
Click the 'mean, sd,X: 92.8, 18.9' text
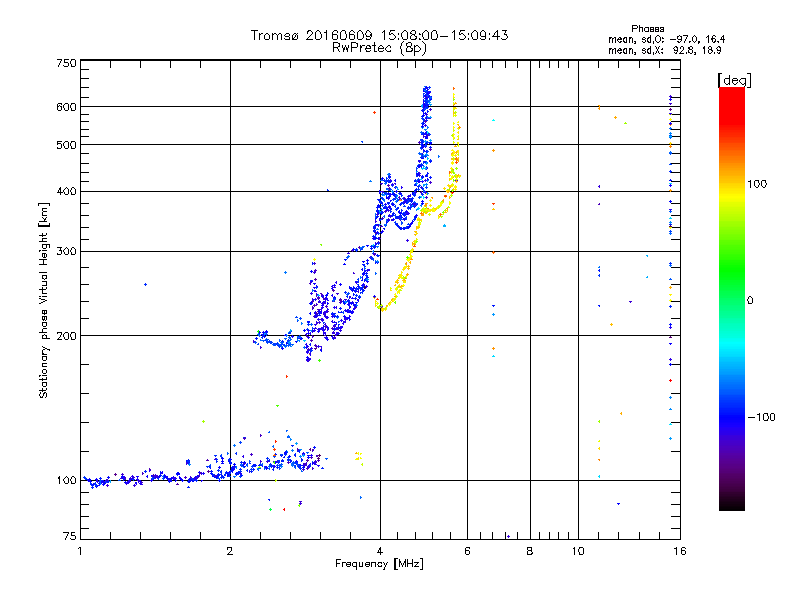[664, 50]
